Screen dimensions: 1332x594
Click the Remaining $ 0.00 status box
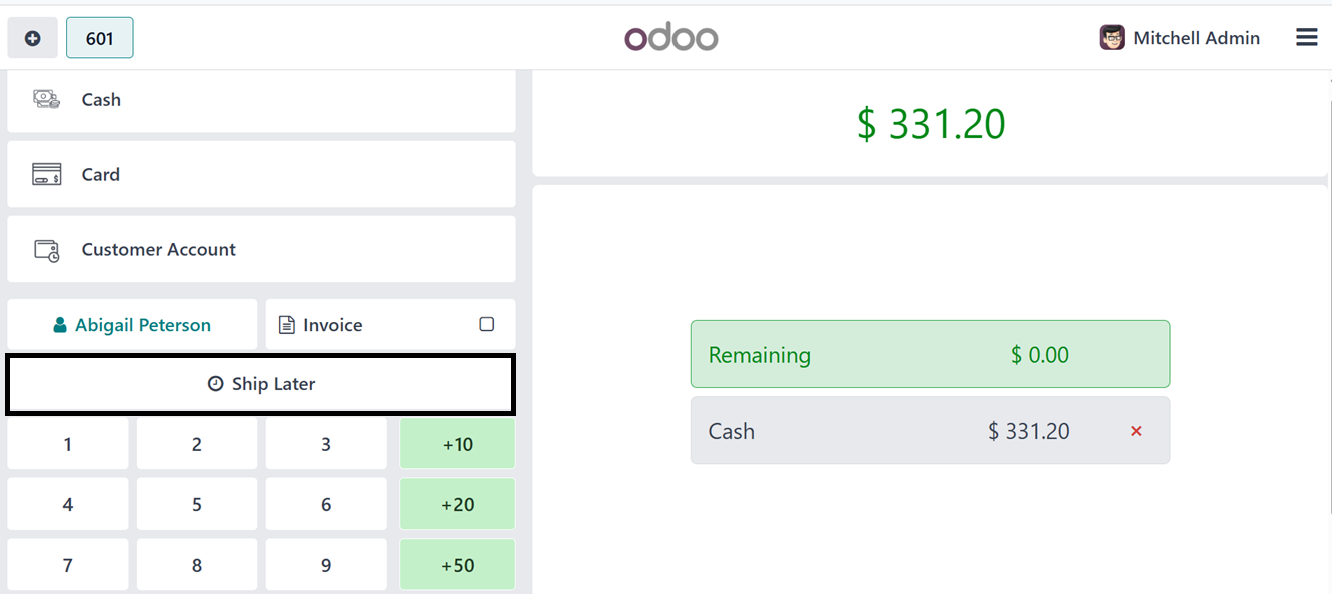point(930,354)
